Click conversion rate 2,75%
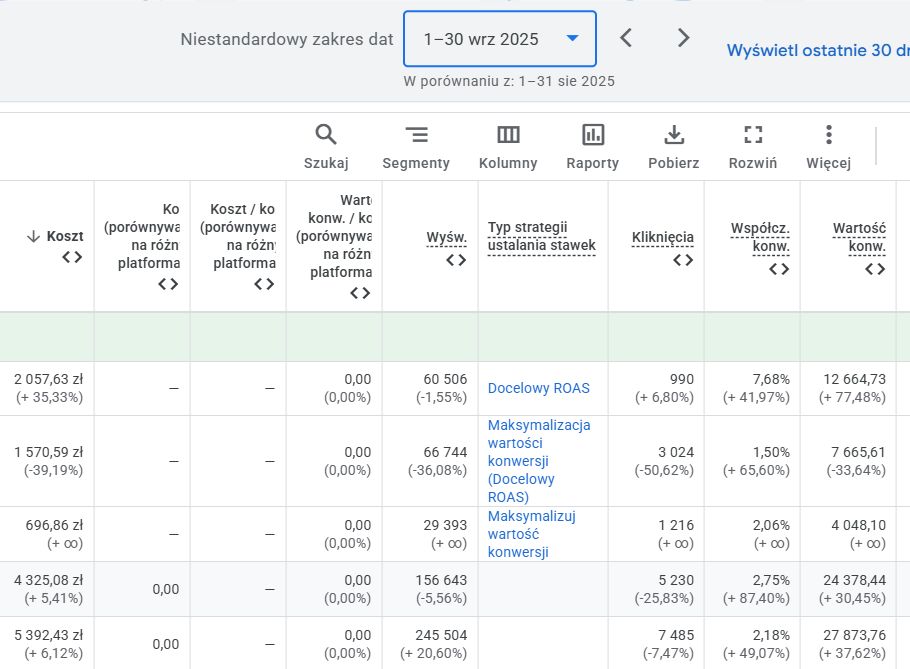 [x=771, y=580]
